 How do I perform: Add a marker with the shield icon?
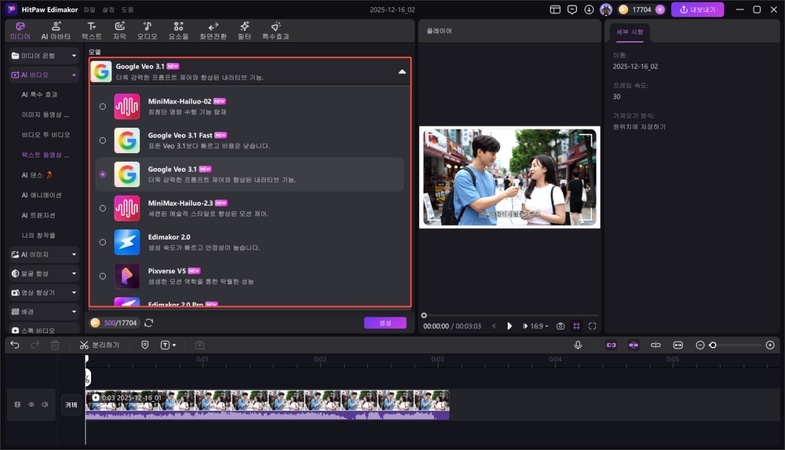[x=145, y=345]
